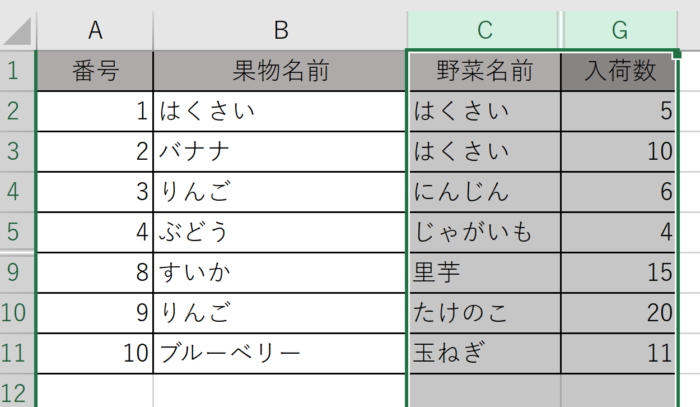Click the column G header
This screenshot has width=700, height=407.
pyautogui.click(x=619, y=29)
